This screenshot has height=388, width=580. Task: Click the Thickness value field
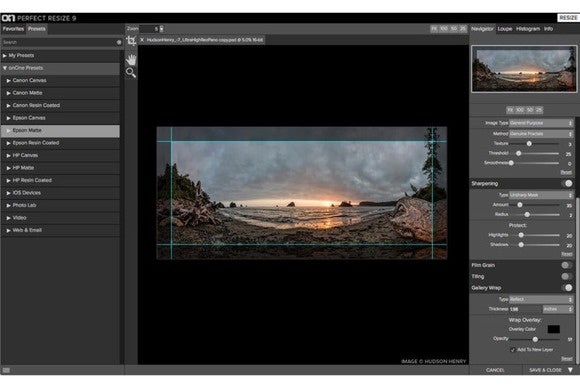[x=525, y=309]
